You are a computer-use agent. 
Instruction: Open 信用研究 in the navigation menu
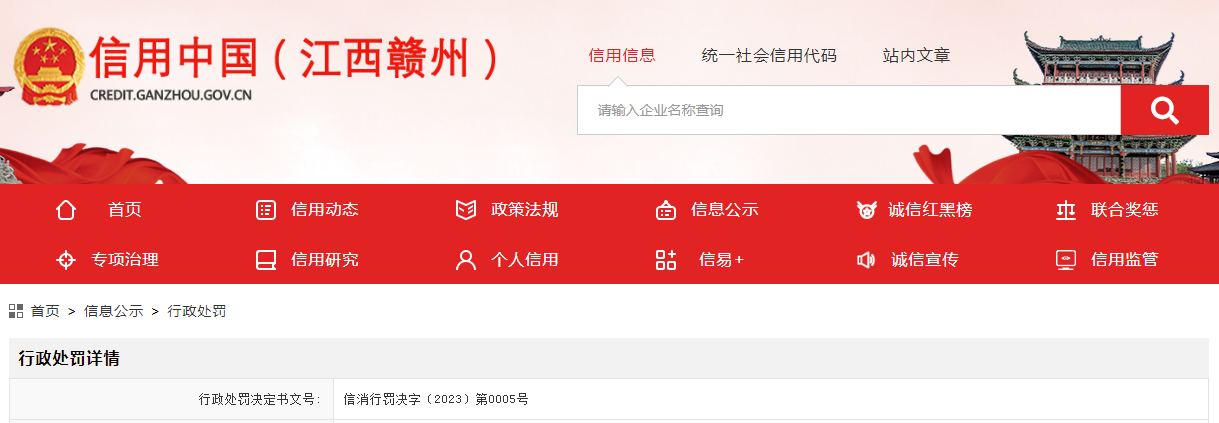pos(325,260)
